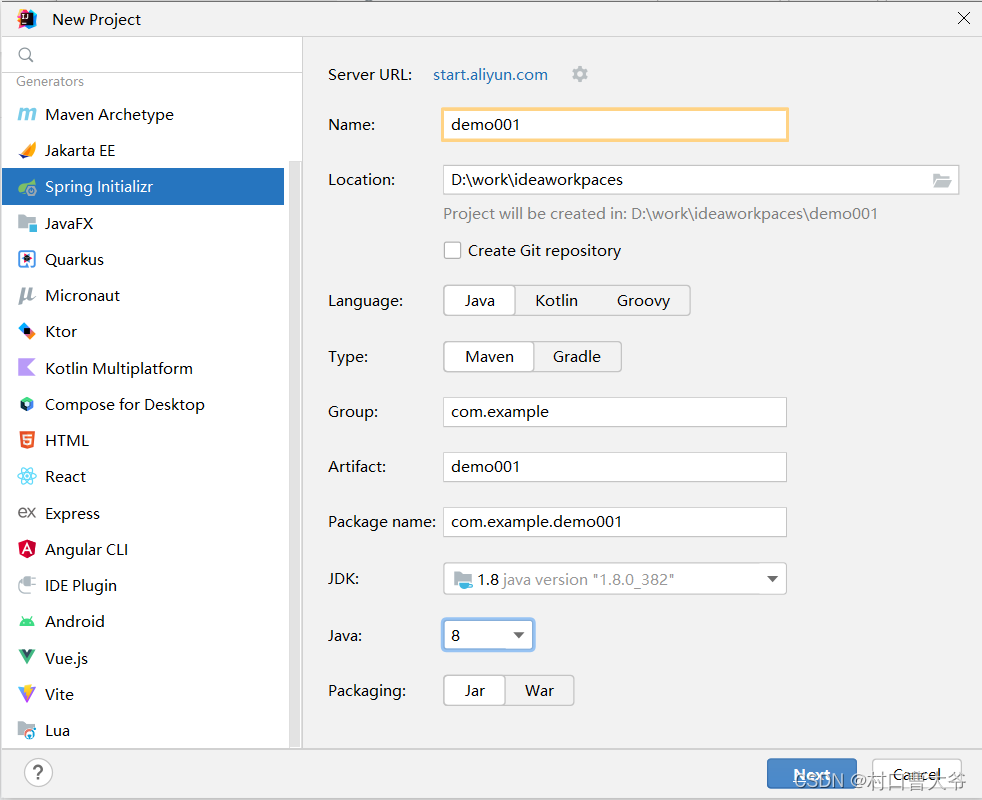Click the Lua folder icon
The image size is (982, 800).
tap(27, 730)
